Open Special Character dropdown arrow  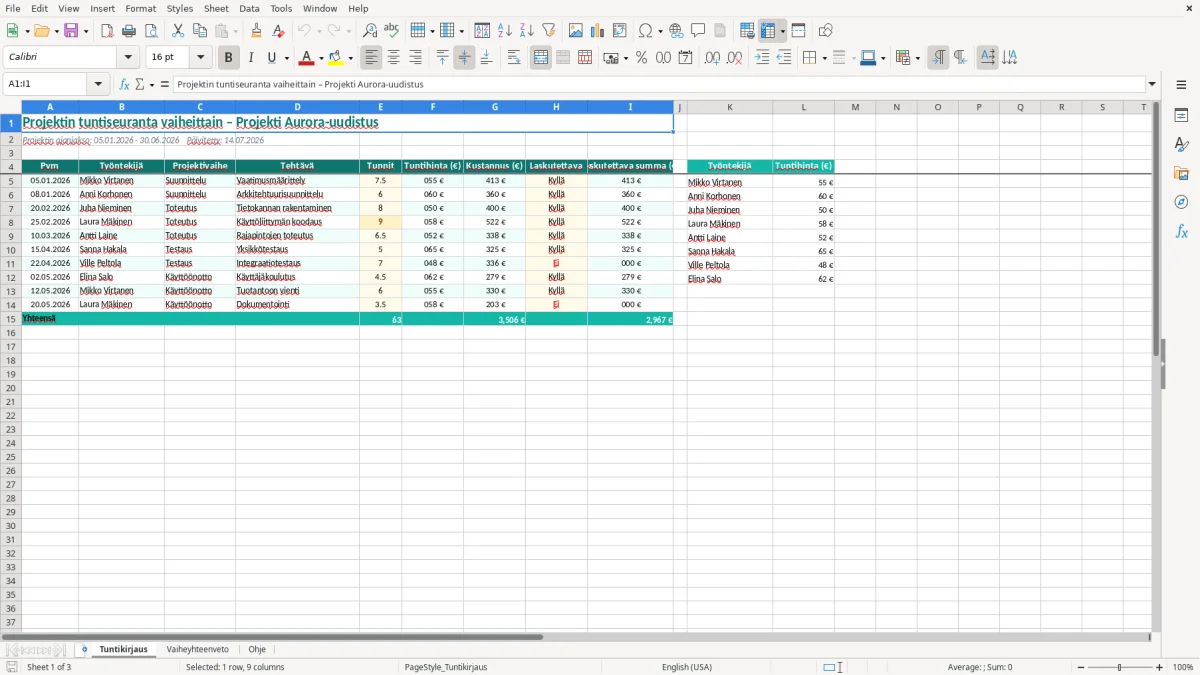(661, 31)
